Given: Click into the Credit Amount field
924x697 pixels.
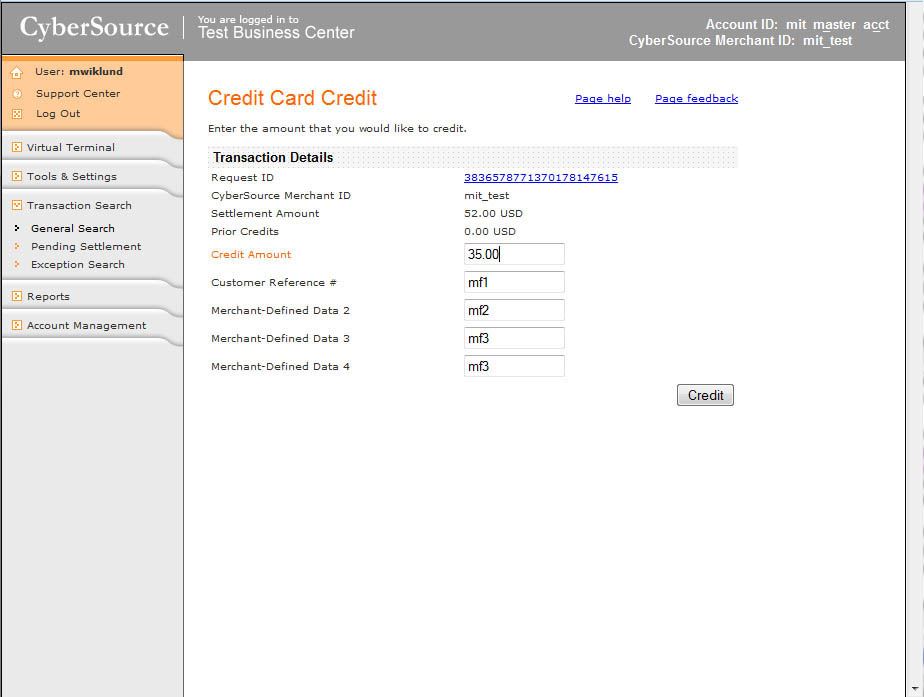Looking at the screenshot, I should click(x=514, y=254).
